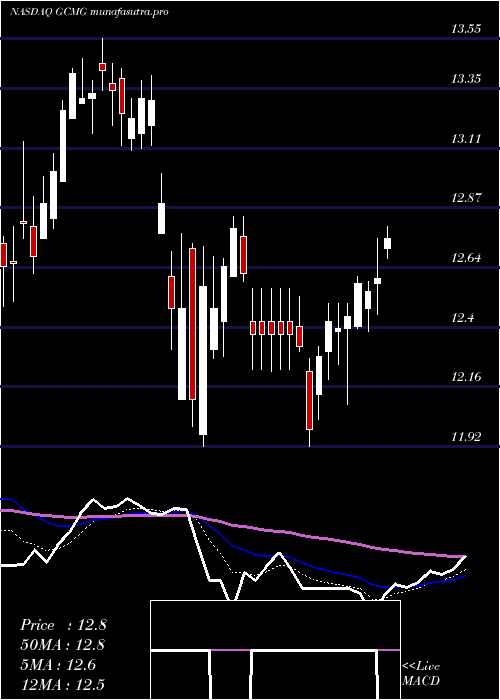
Task: Click the latest rightmost white candlestick
Action: [388, 243]
